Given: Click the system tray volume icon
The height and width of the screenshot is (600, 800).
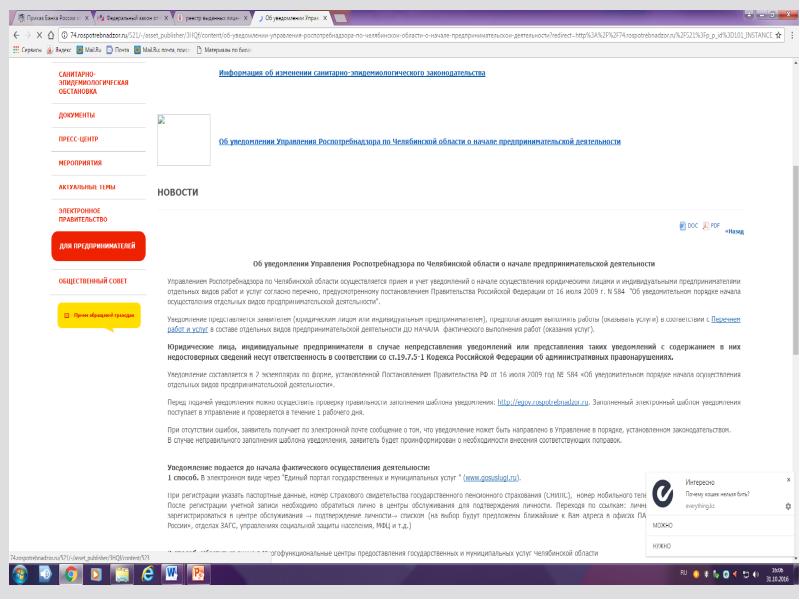Looking at the screenshot, I should point(756,574).
